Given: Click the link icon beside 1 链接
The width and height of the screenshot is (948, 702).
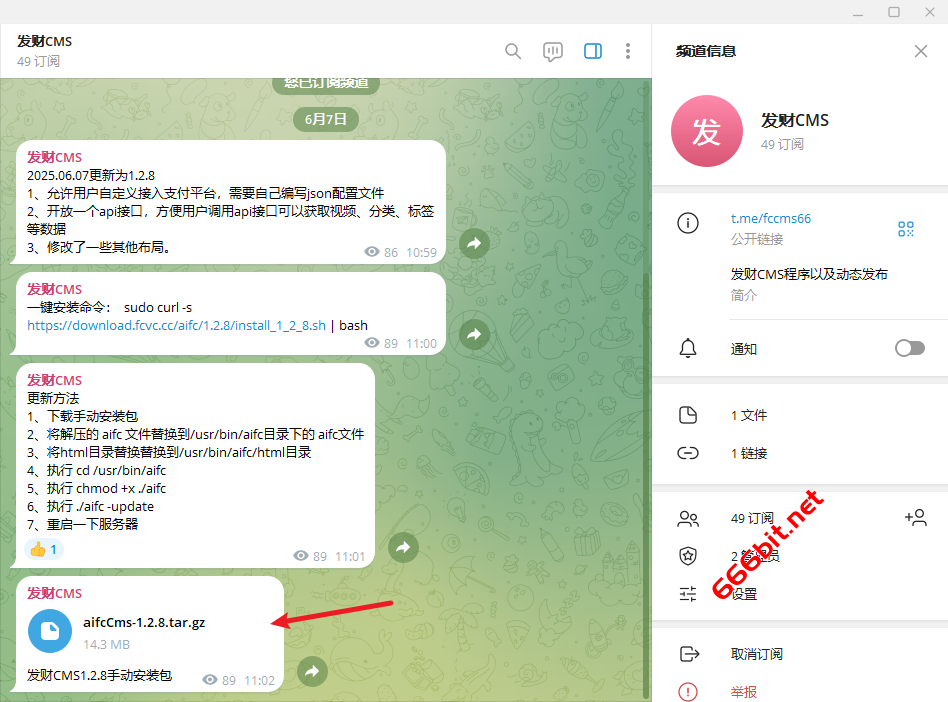Looking at the screenshot, I should (688, 453).
